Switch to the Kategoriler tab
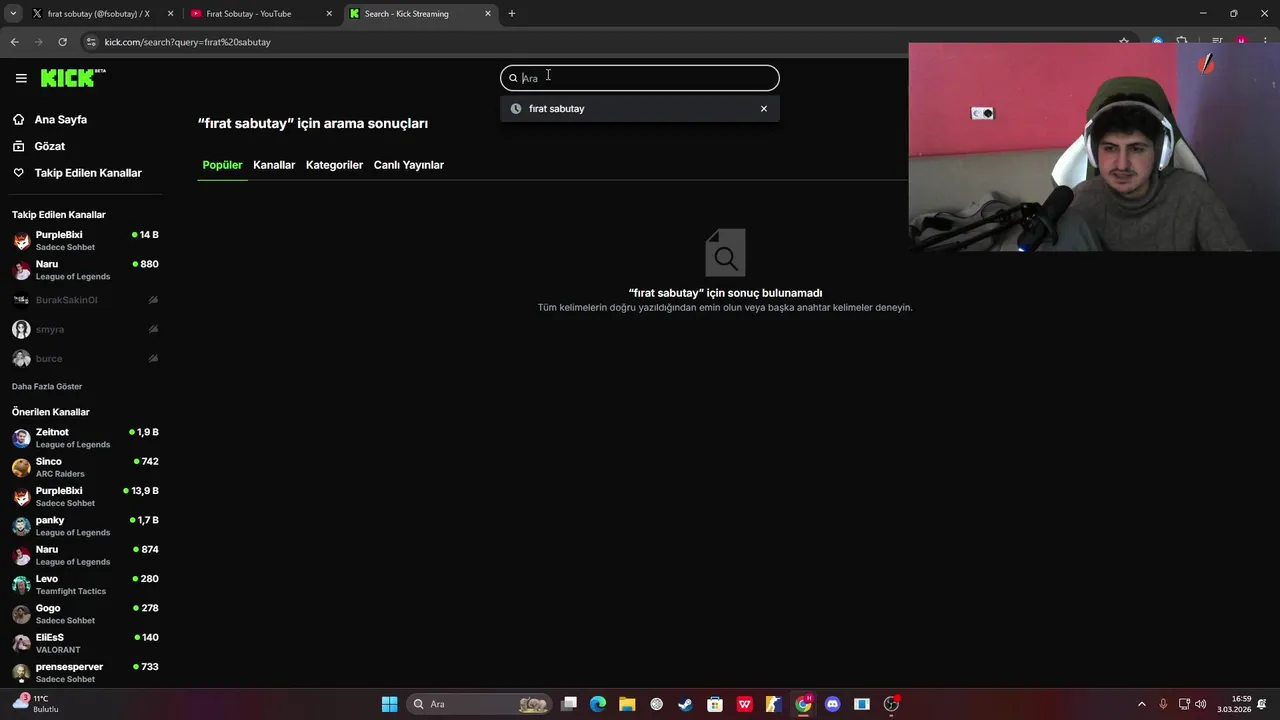The height and width of the screenshot is (720, 1280). pyautogui.click(x=334, y=165)
